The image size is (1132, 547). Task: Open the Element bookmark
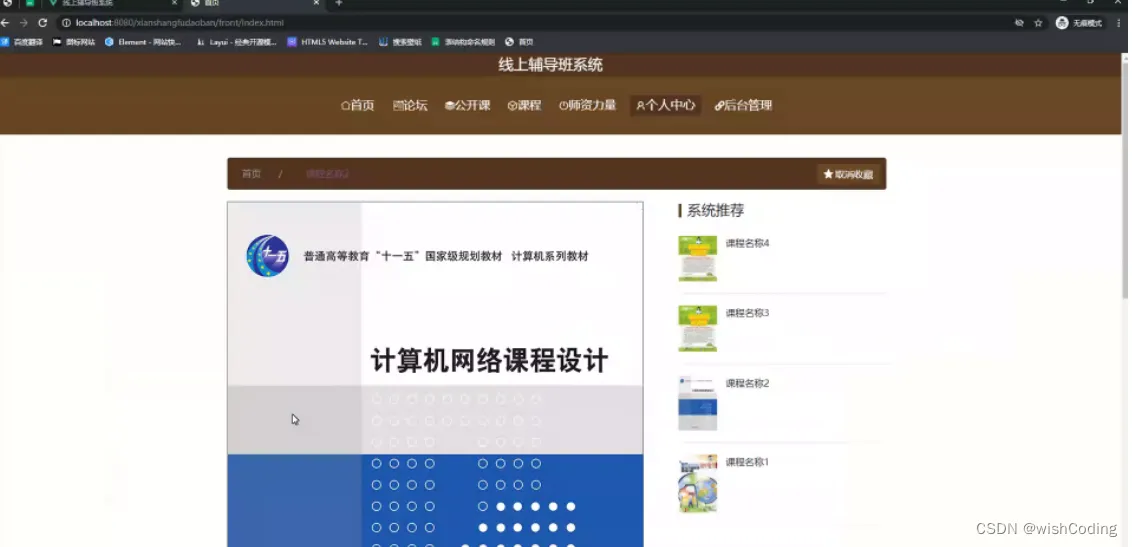[x=143, y=42]
